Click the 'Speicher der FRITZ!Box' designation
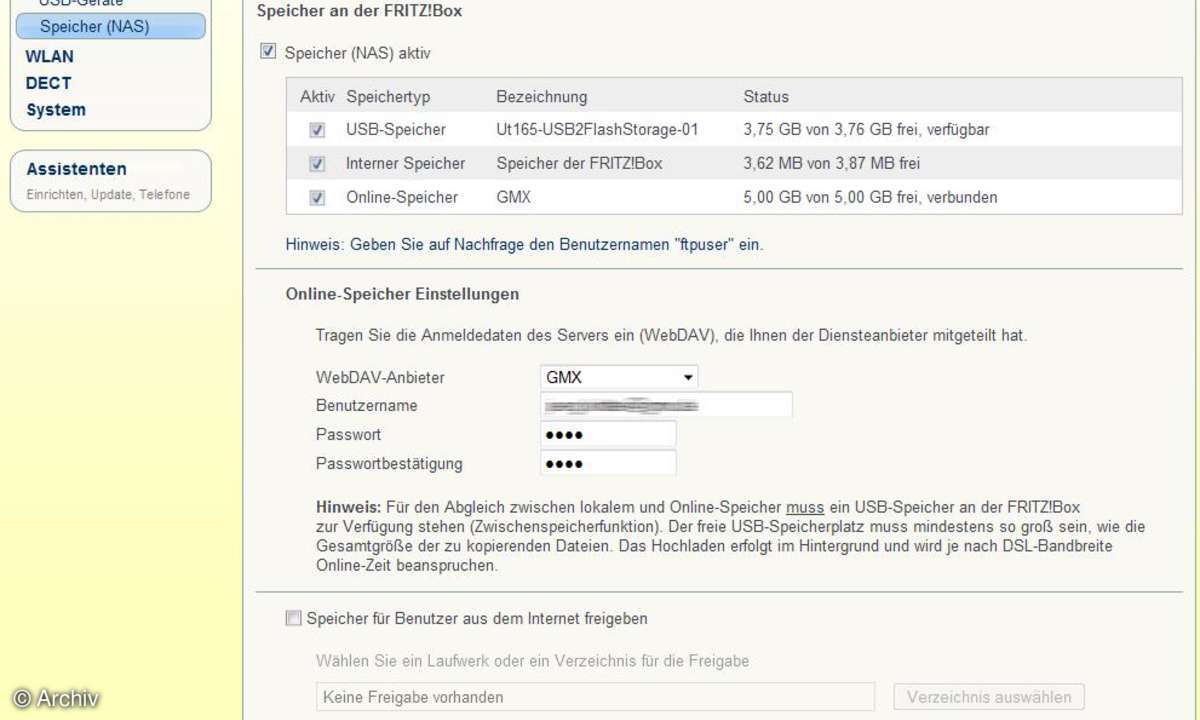This screenshot has width=1200, height=720. (579, 164)
